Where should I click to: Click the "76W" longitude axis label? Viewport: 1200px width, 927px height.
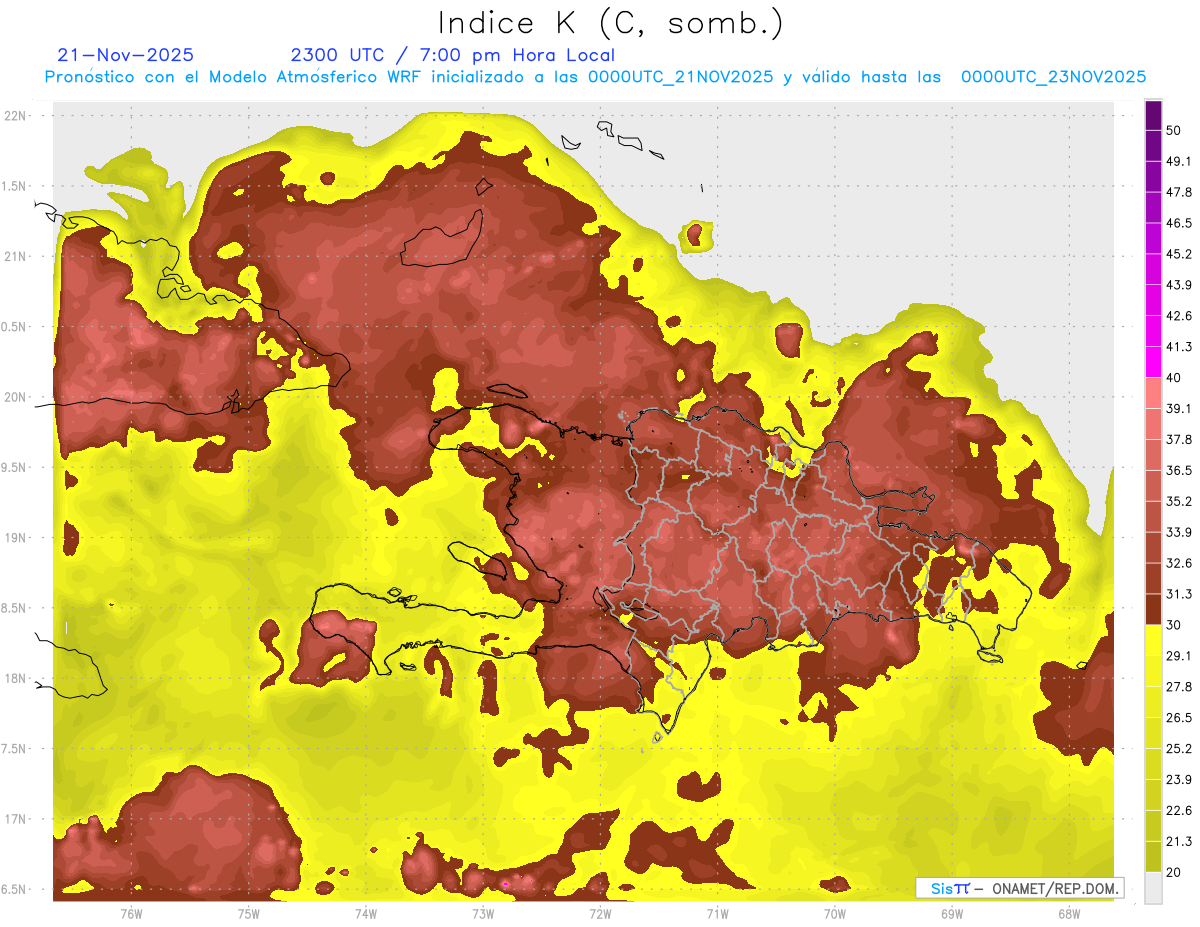click(x=131, y=914)
